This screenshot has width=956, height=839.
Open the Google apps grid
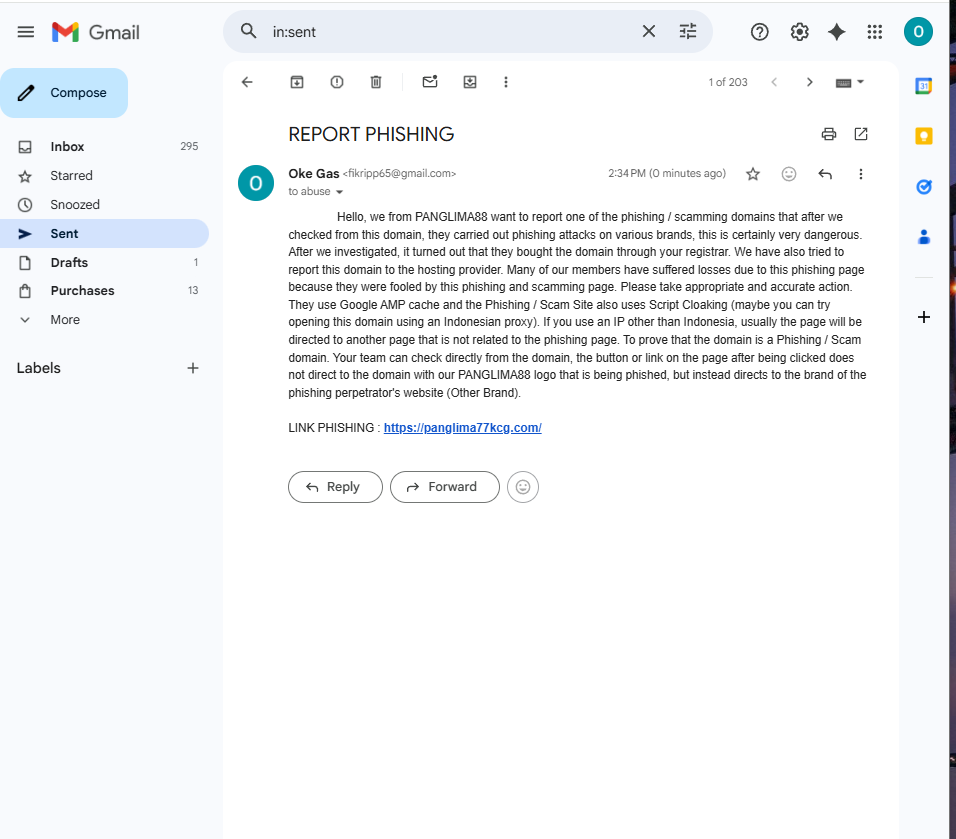tap(875, 32)
